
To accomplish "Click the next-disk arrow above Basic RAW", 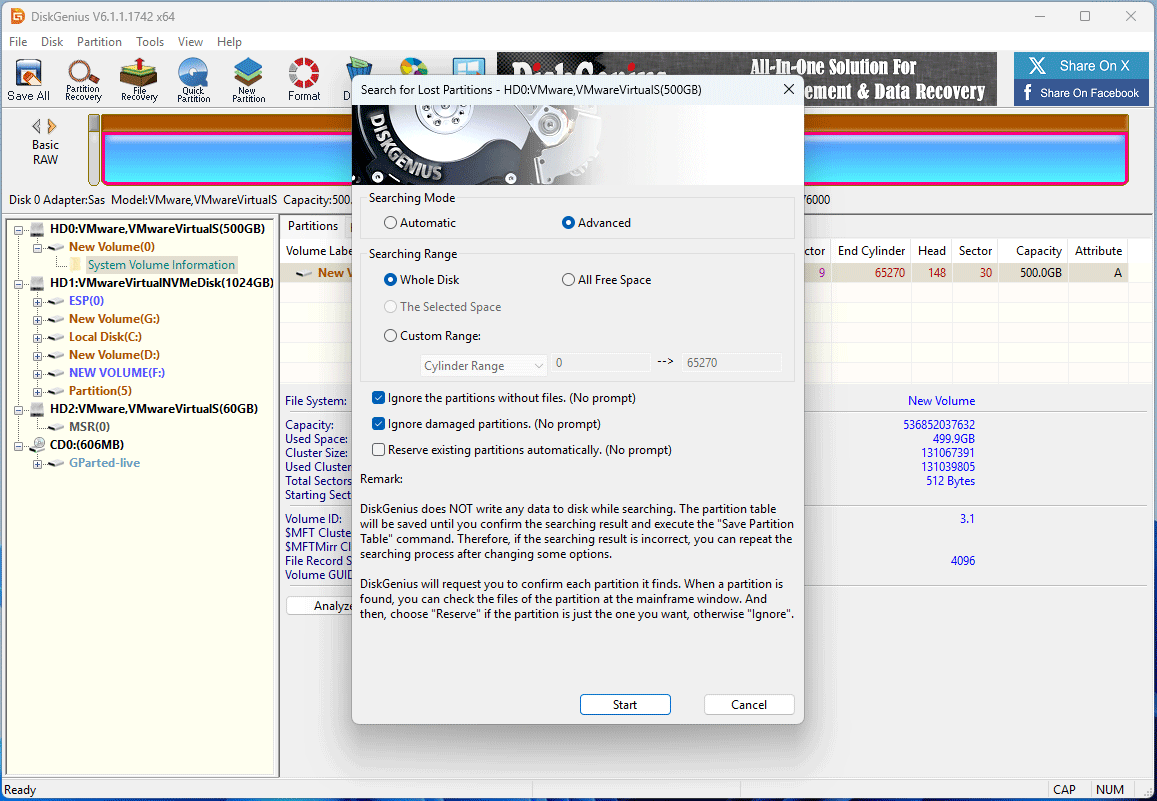I will click(52, 126).
